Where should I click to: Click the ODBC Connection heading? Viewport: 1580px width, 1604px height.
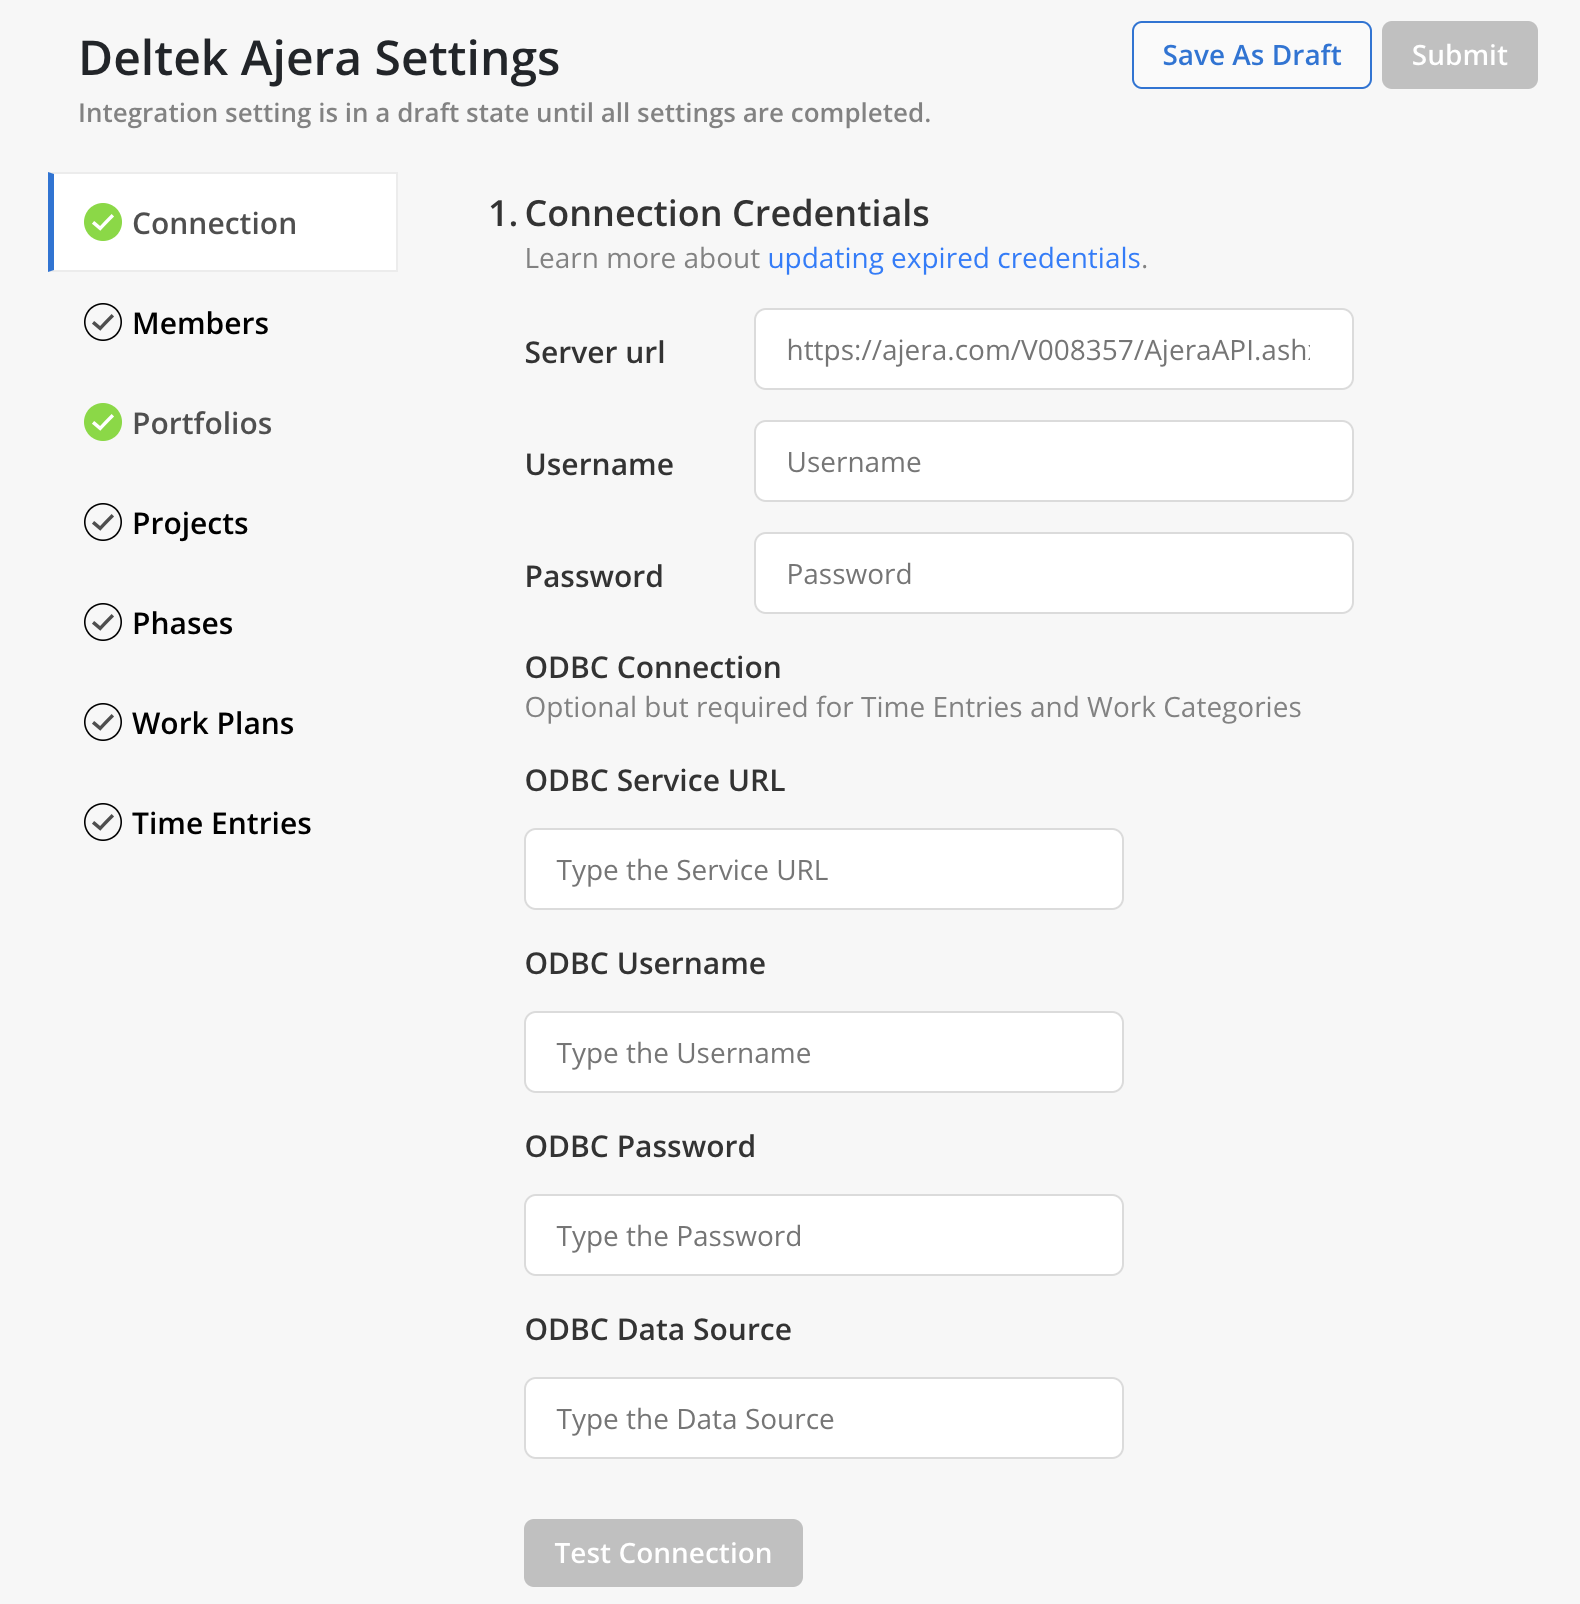653,667
